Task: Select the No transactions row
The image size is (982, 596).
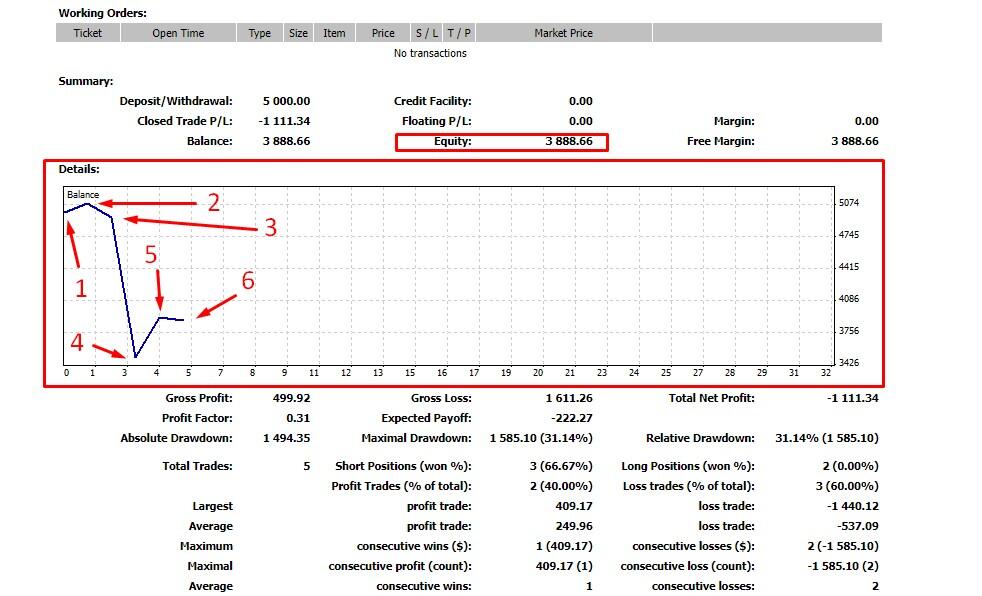Action: (432, 53)
